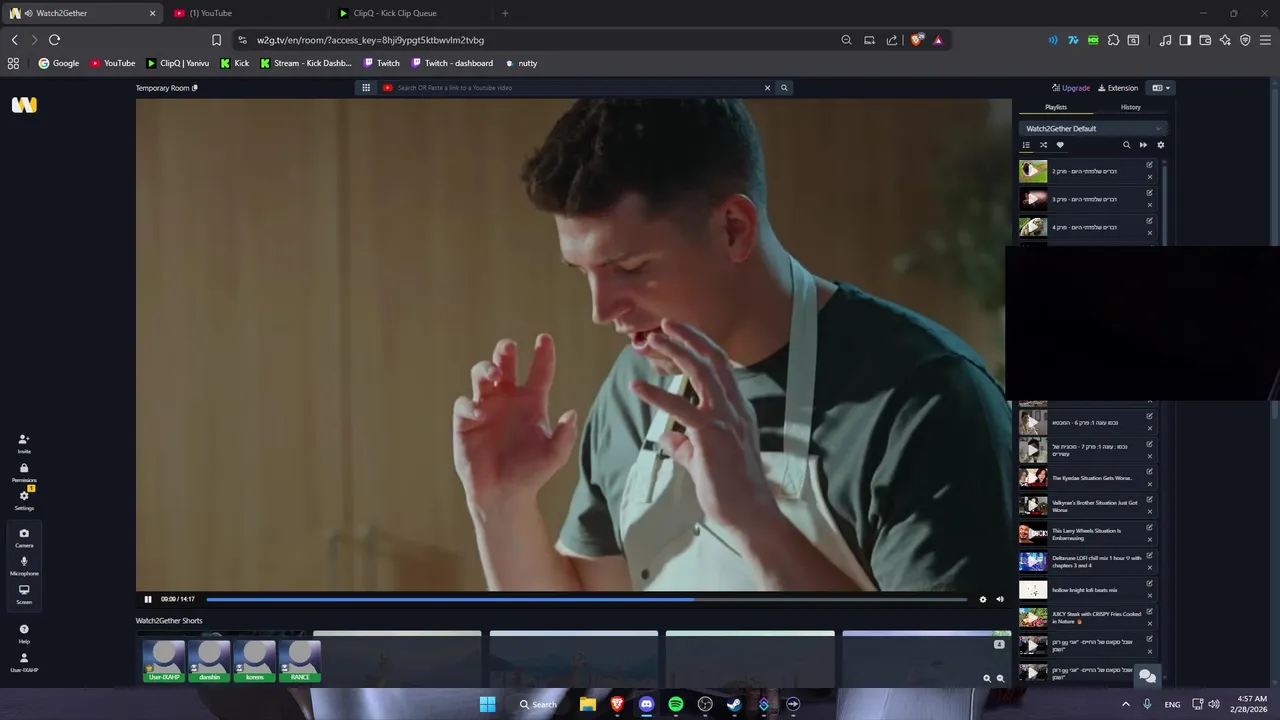
Task: Edit 'JUICY Steak with CRISPY Fries' item
Action: pos(1149,612)
